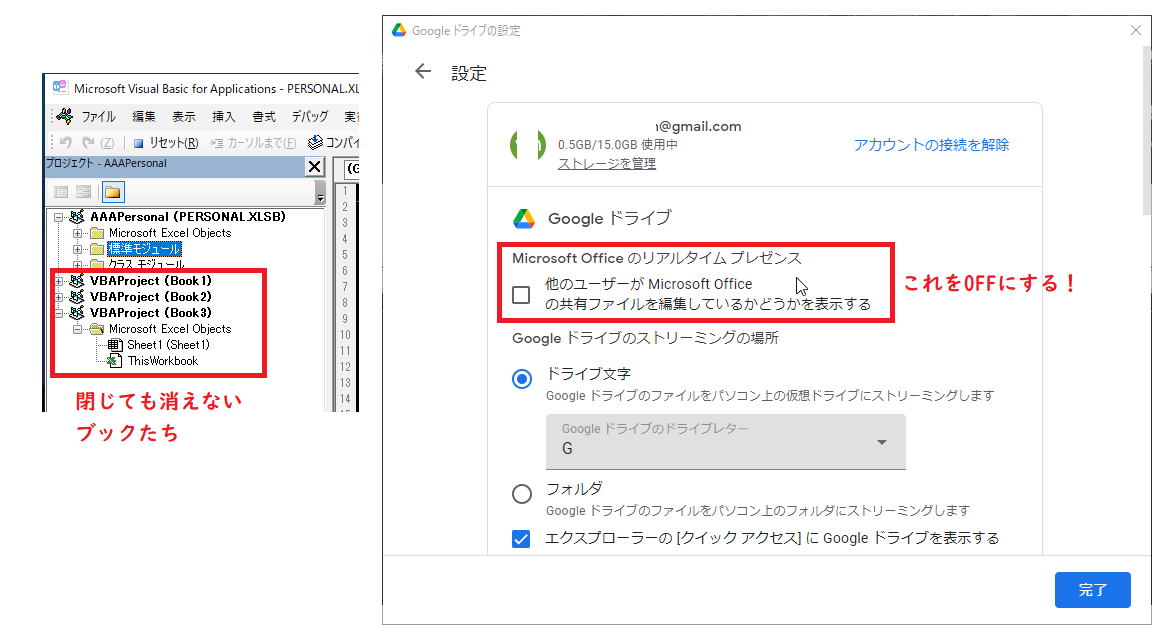Screen dimensions: 1164x635
Task: Expand the 標準モジュール folder node
Action: tap(77, 250)
